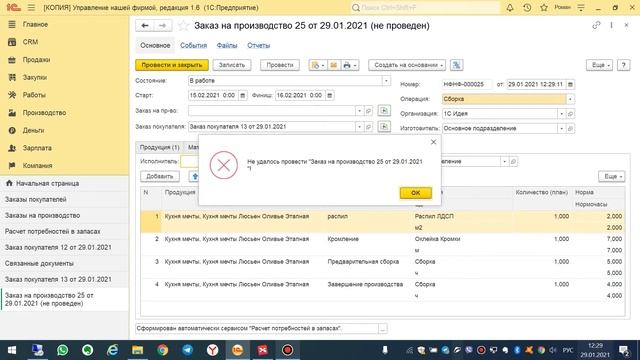Open 'Зарплата' section in sidebar
Image resolution: width=640 pixels, height=360 pixels.
coord(37,148)
